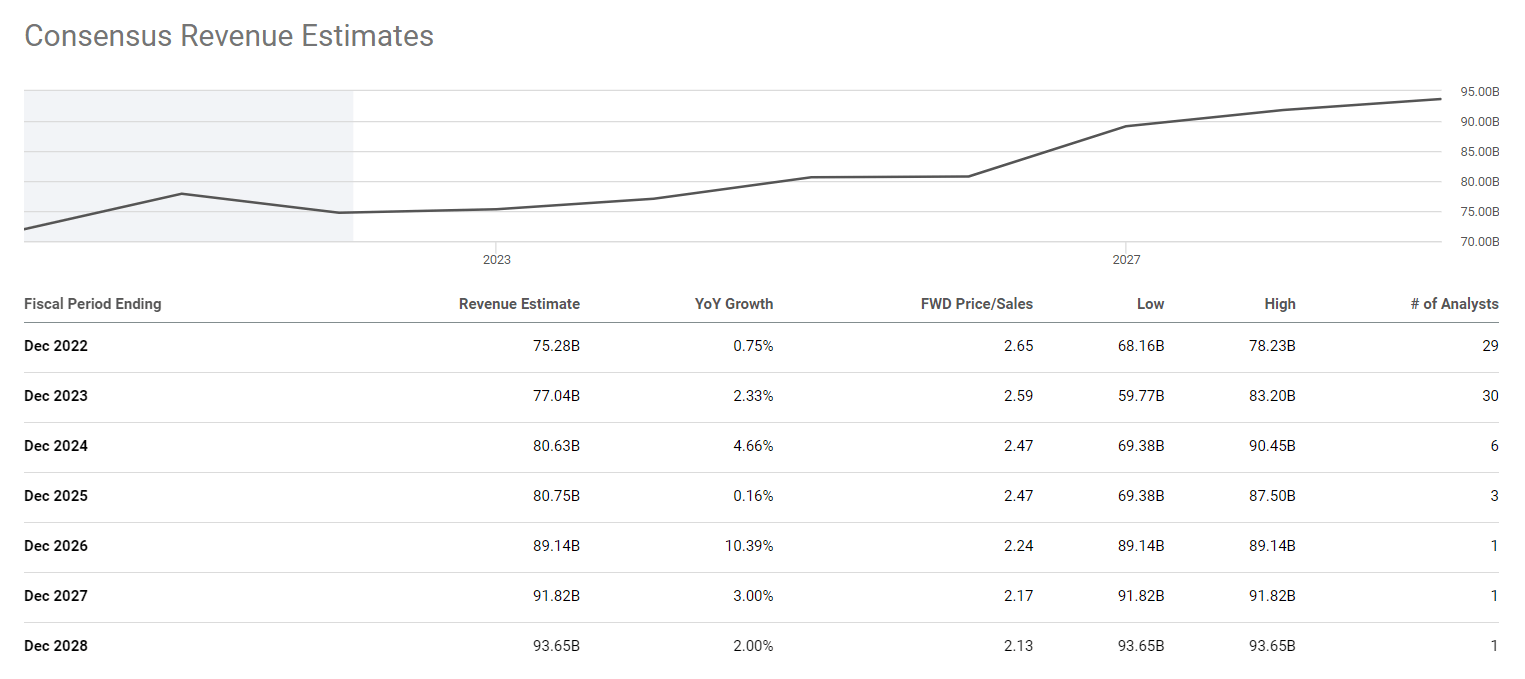Click the Dec 2027 row label
This screenshot has height=679, width=1525.
click(x=56, y=596)
